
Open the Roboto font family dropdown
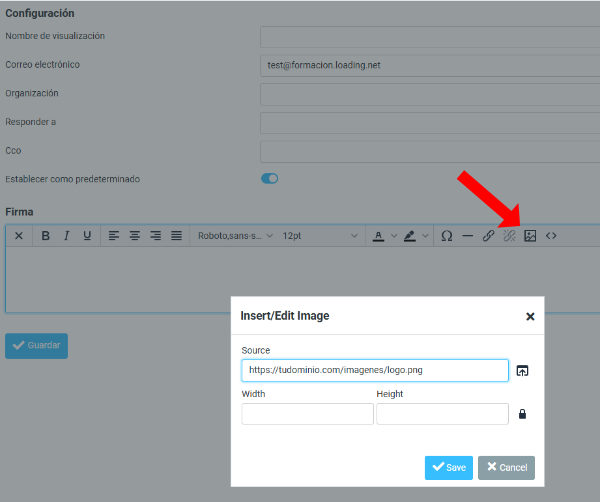235,236
